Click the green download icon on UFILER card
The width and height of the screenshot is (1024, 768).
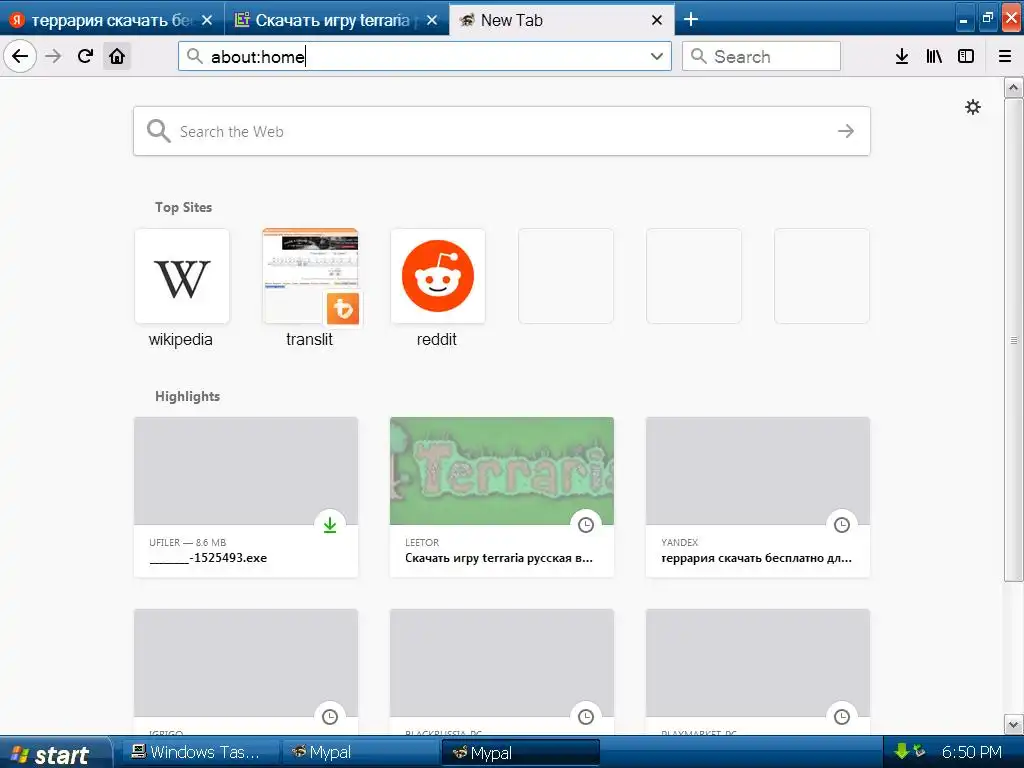(330, 525)
